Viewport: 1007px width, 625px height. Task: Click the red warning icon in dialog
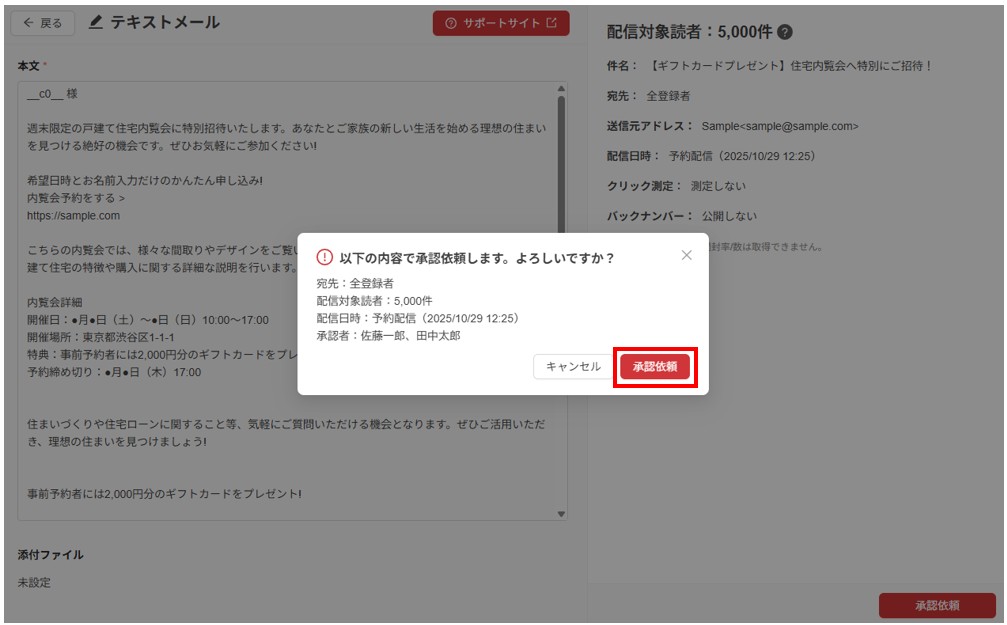[324, 257]
